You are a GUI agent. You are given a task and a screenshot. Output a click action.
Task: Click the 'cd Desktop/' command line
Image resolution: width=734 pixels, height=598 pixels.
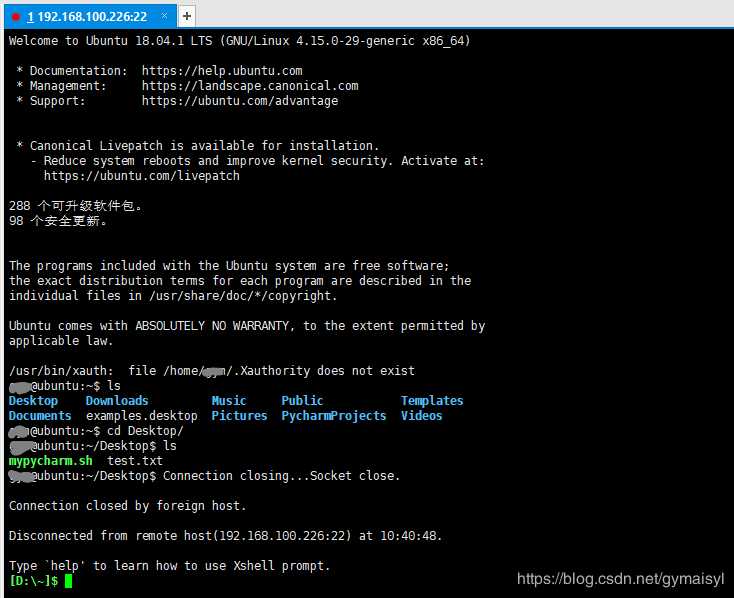(96, 431)
